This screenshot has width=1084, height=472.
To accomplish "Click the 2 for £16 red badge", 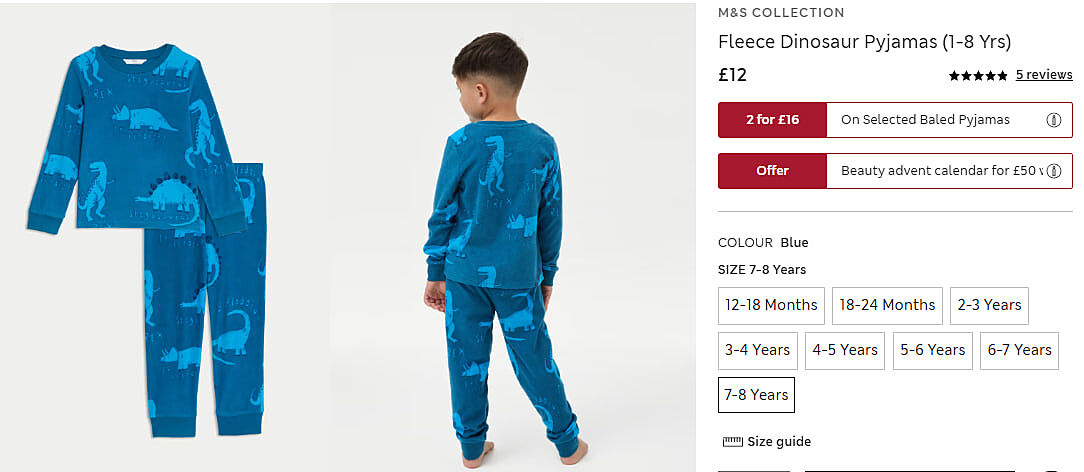I will point(772,120).
